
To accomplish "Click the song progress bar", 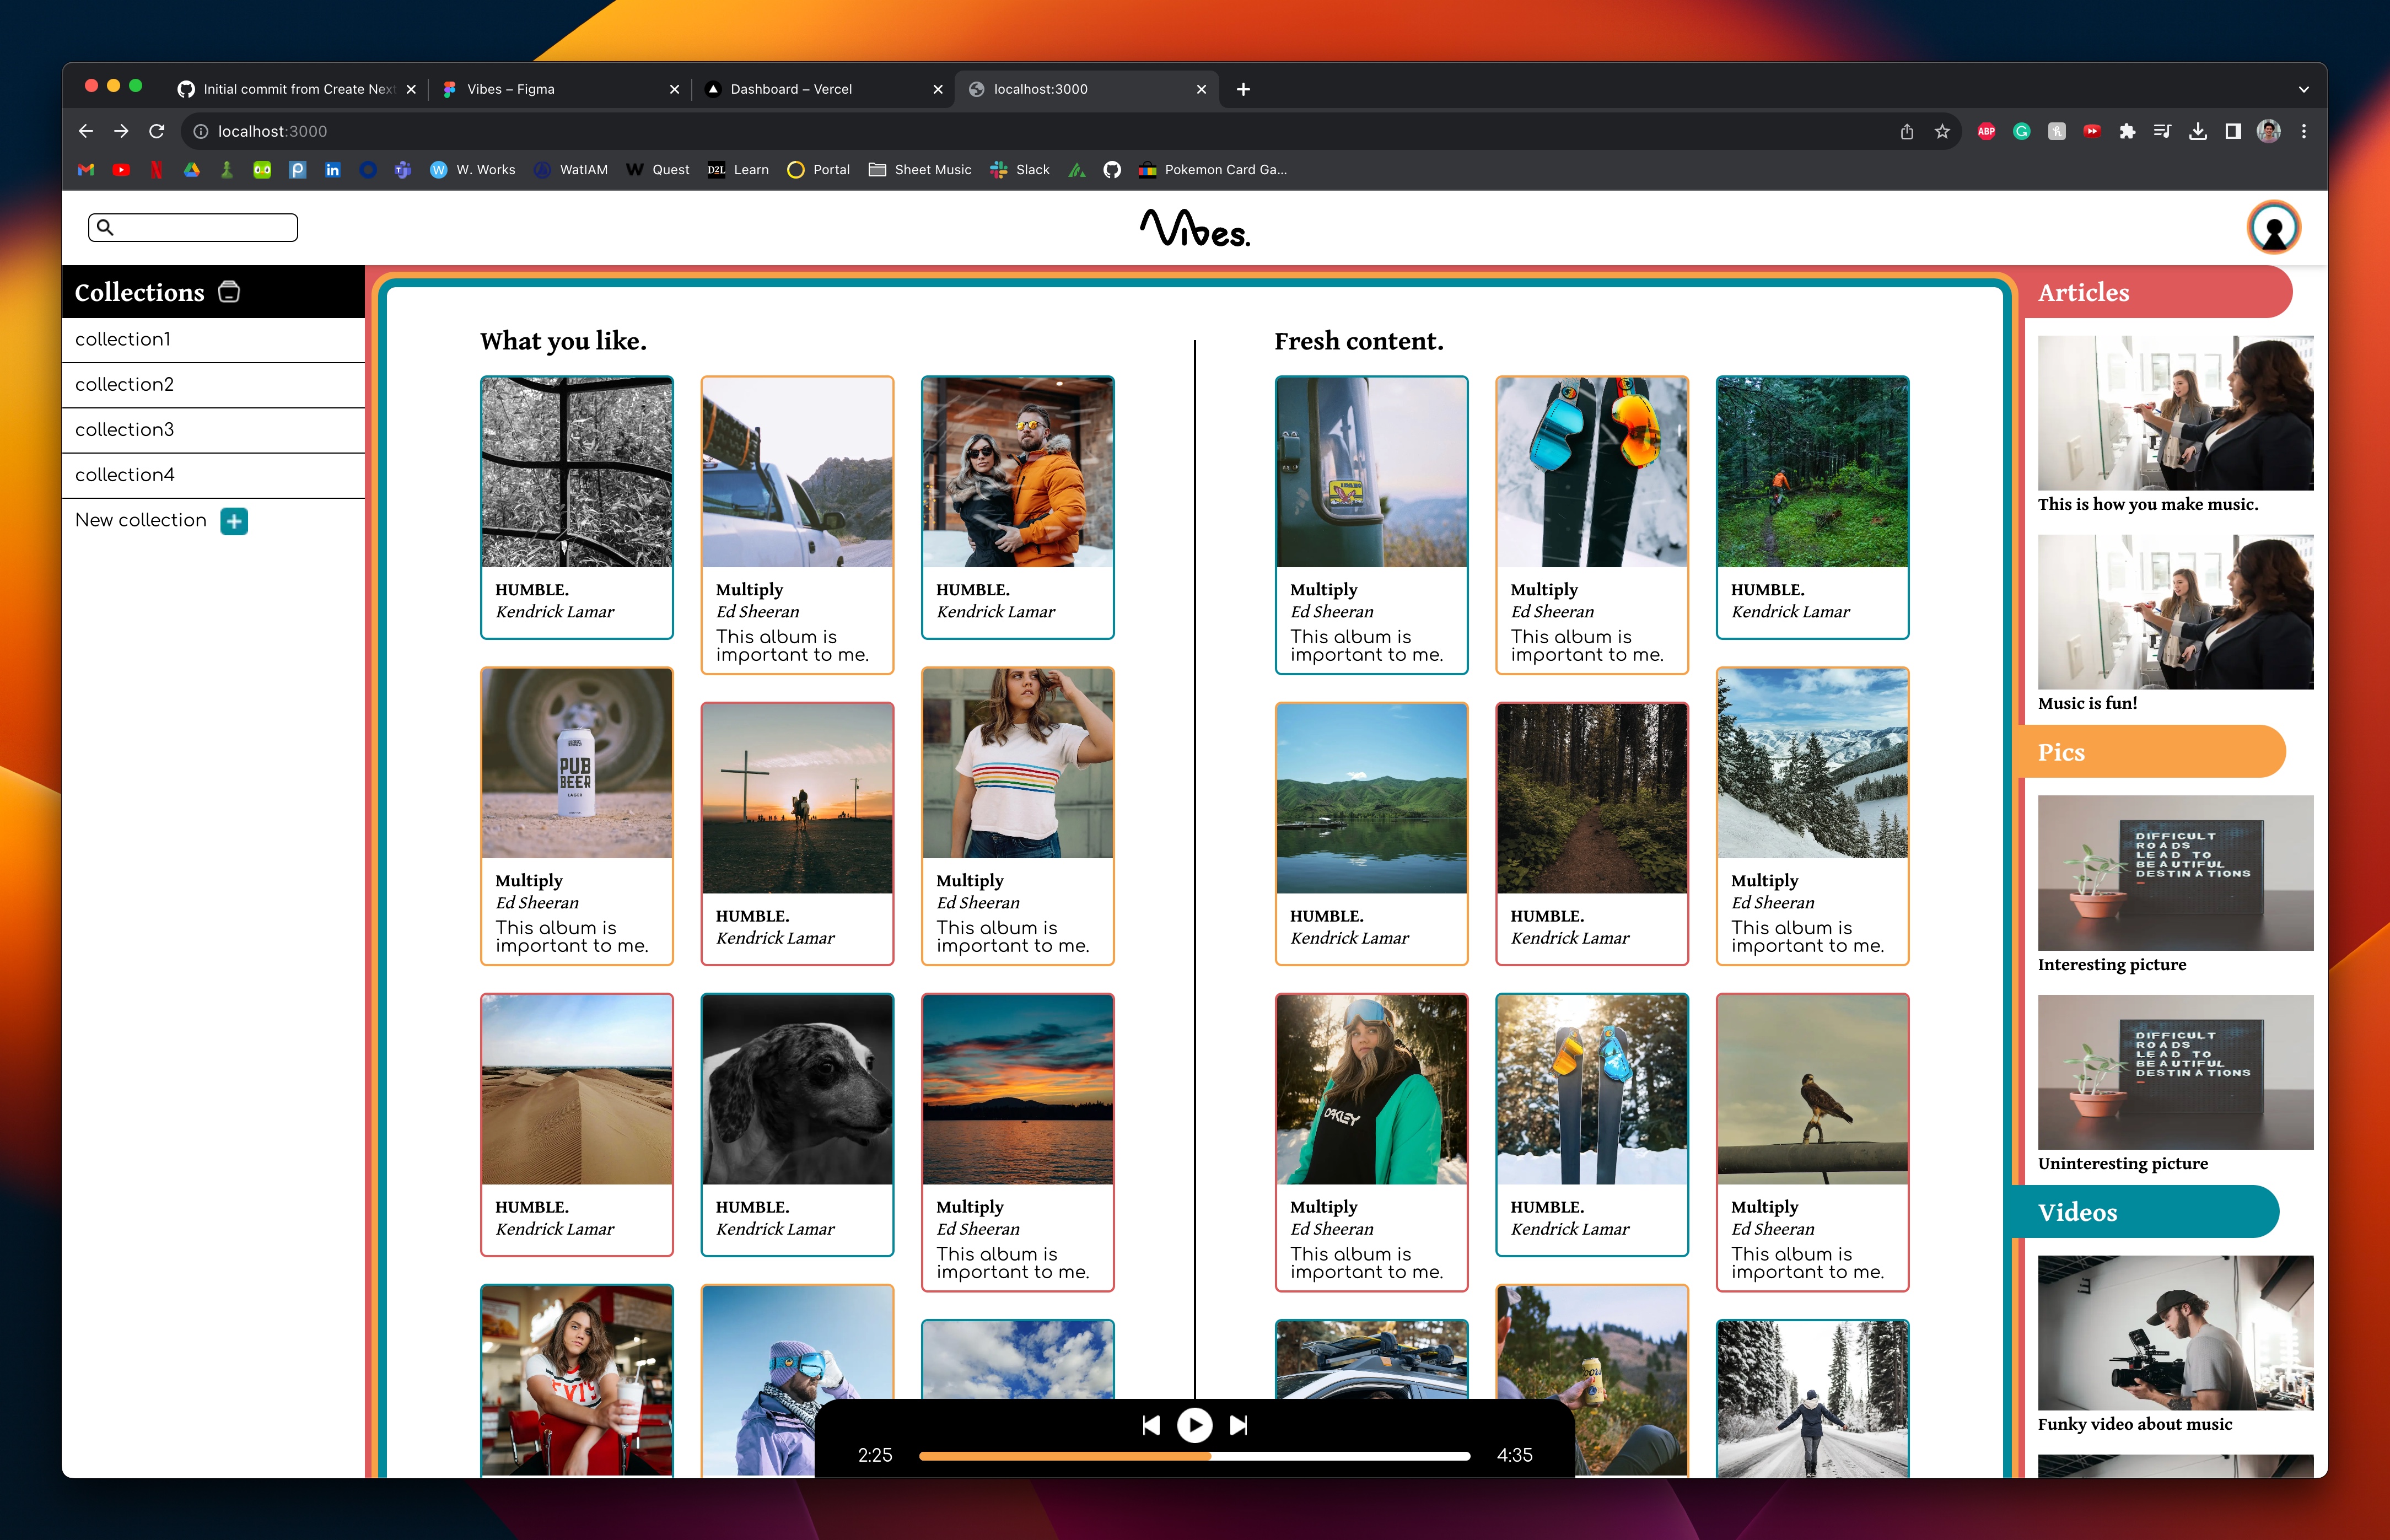I will tap(1194, 1456).
